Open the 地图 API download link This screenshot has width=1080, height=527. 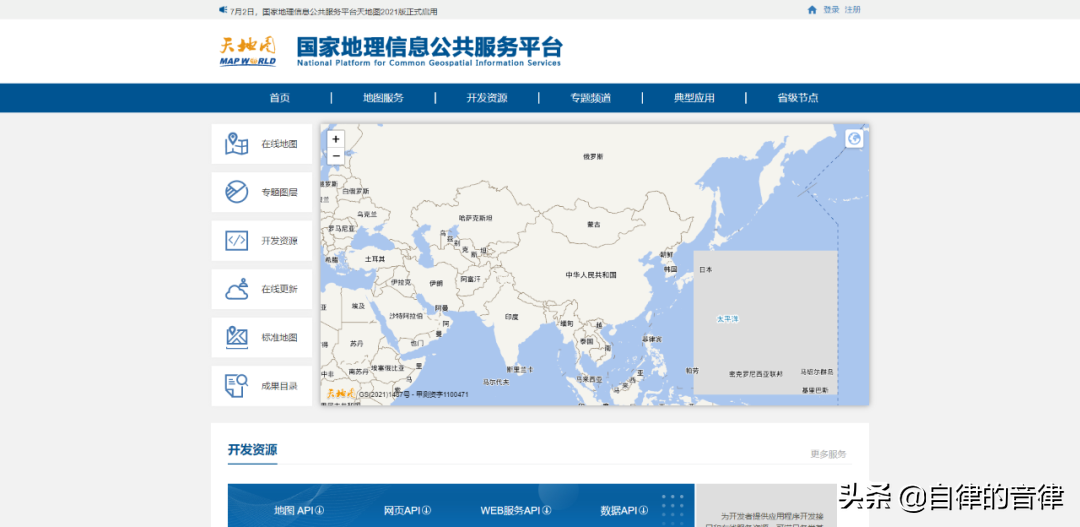click(x=299, y=510)
